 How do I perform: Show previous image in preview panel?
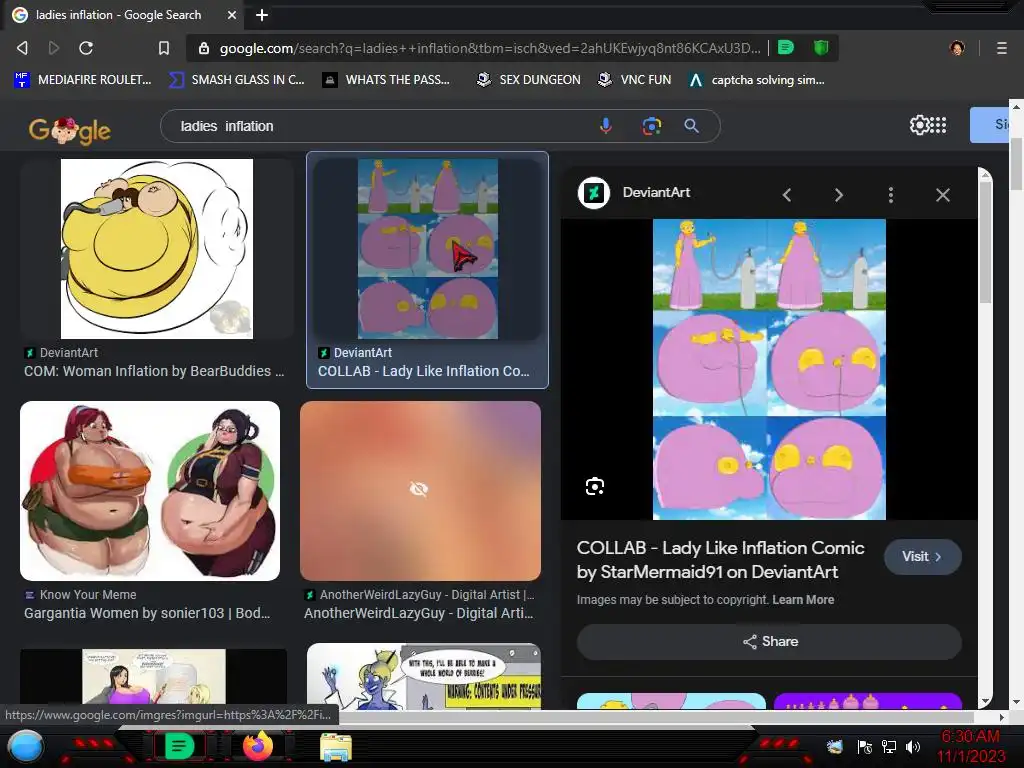click(787, 195)
